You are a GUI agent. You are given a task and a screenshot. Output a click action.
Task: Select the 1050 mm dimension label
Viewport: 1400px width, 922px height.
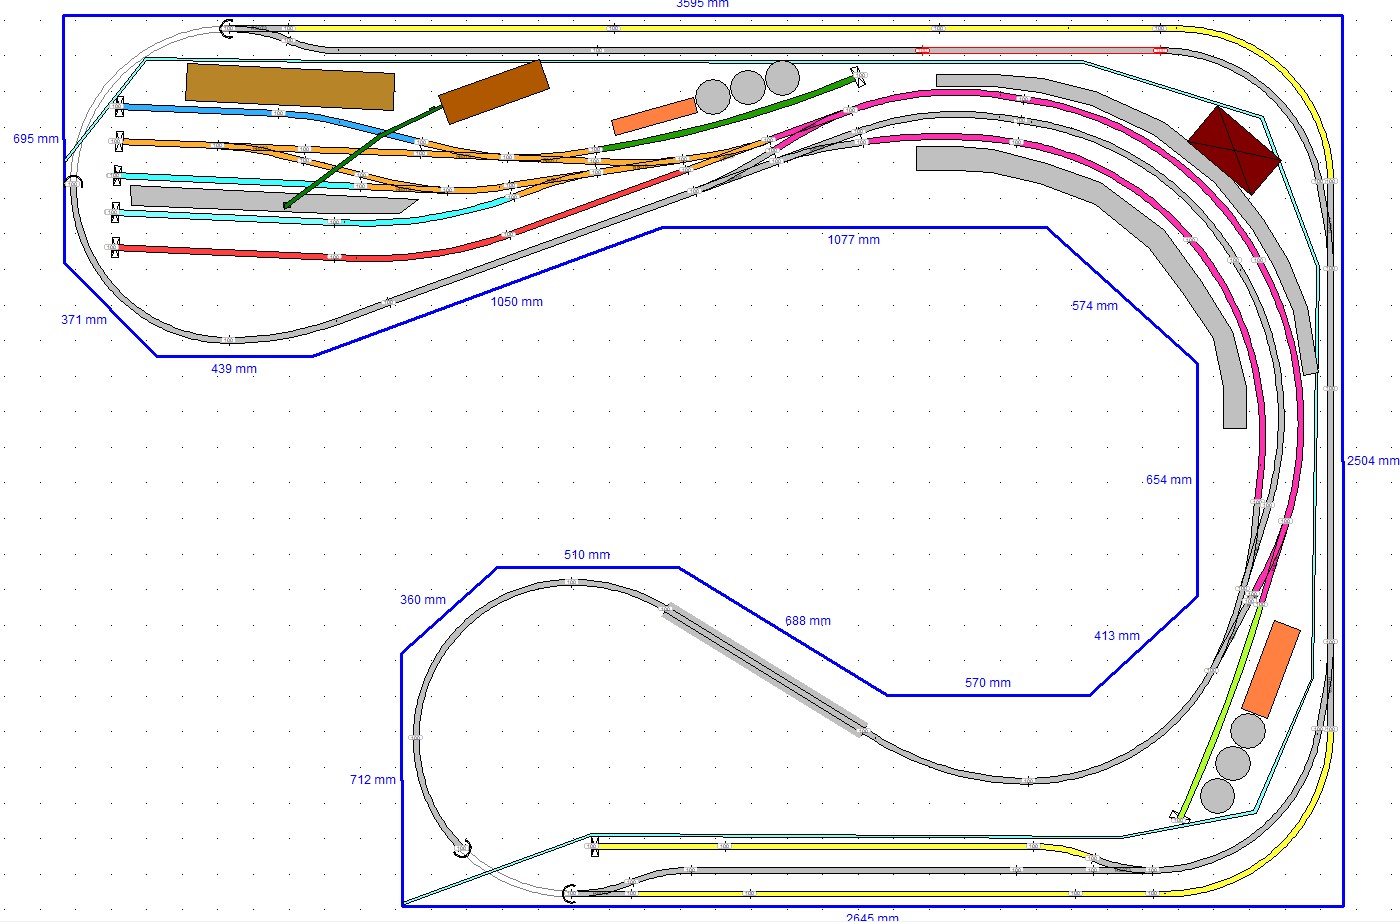[517, 302]
